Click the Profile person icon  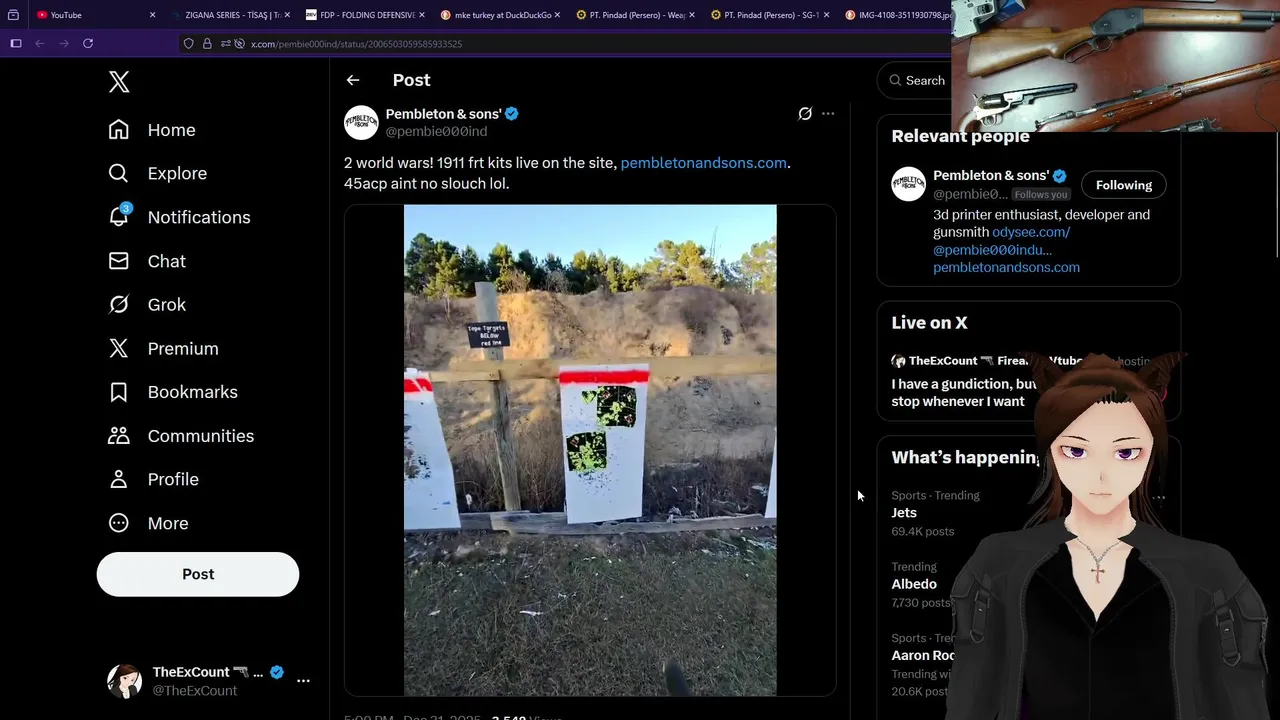118,479
